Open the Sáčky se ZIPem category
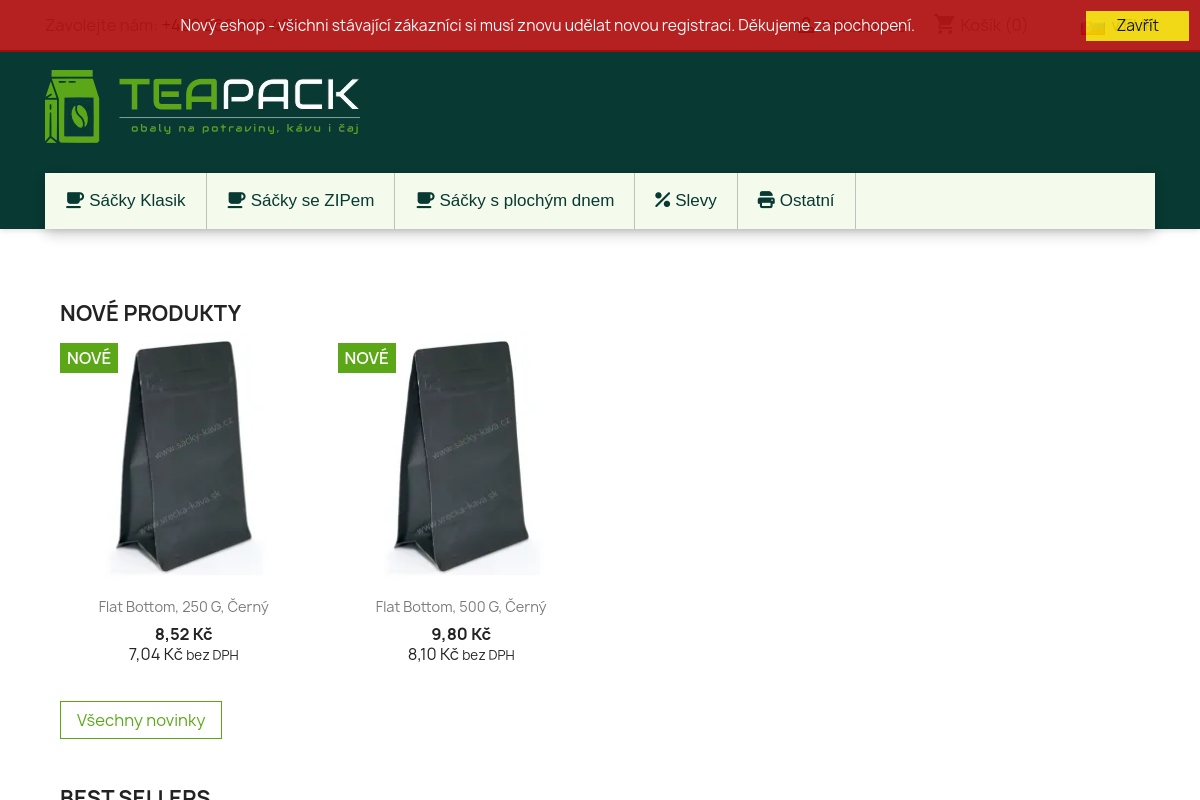1200x800 pixels. pyautogui.click(x=312, y=201)
